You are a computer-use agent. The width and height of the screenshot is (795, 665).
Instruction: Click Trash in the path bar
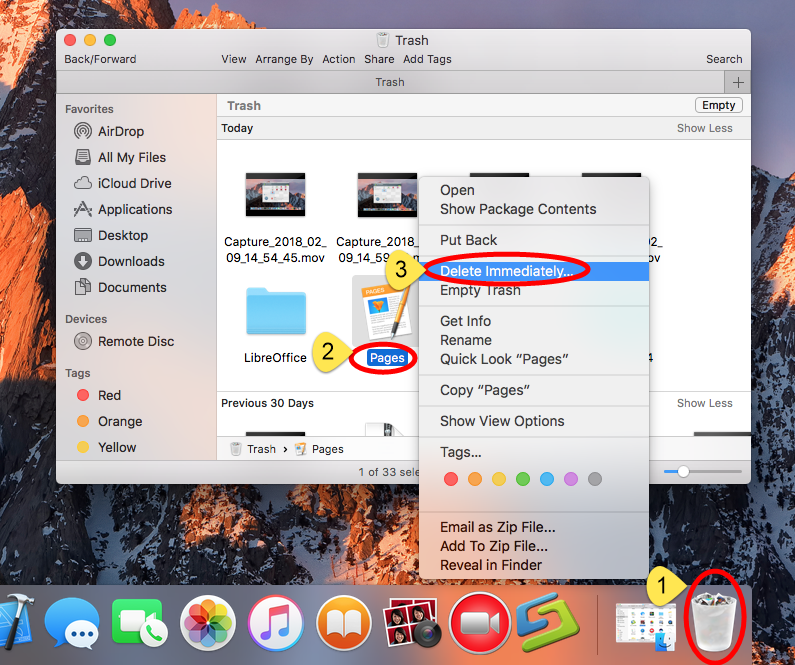coord(254,449)
